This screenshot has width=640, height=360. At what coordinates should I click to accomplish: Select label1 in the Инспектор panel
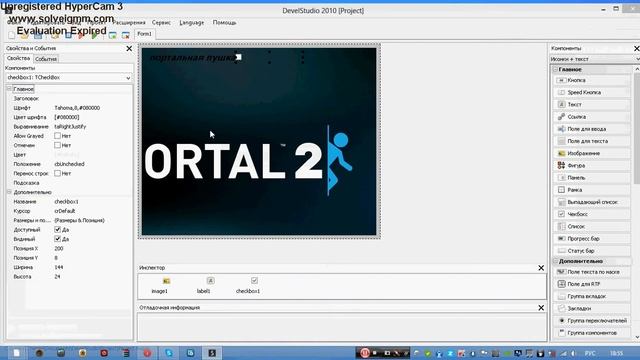pyautogui.click(x=204, y=285)
